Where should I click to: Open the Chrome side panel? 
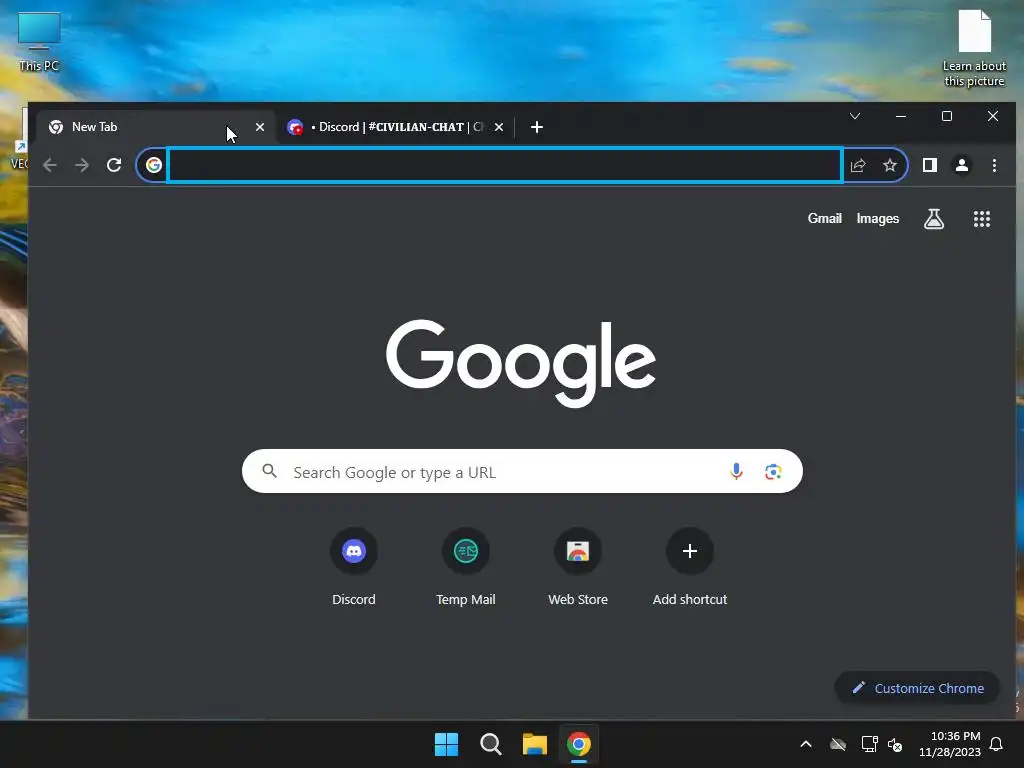[930, 165]
